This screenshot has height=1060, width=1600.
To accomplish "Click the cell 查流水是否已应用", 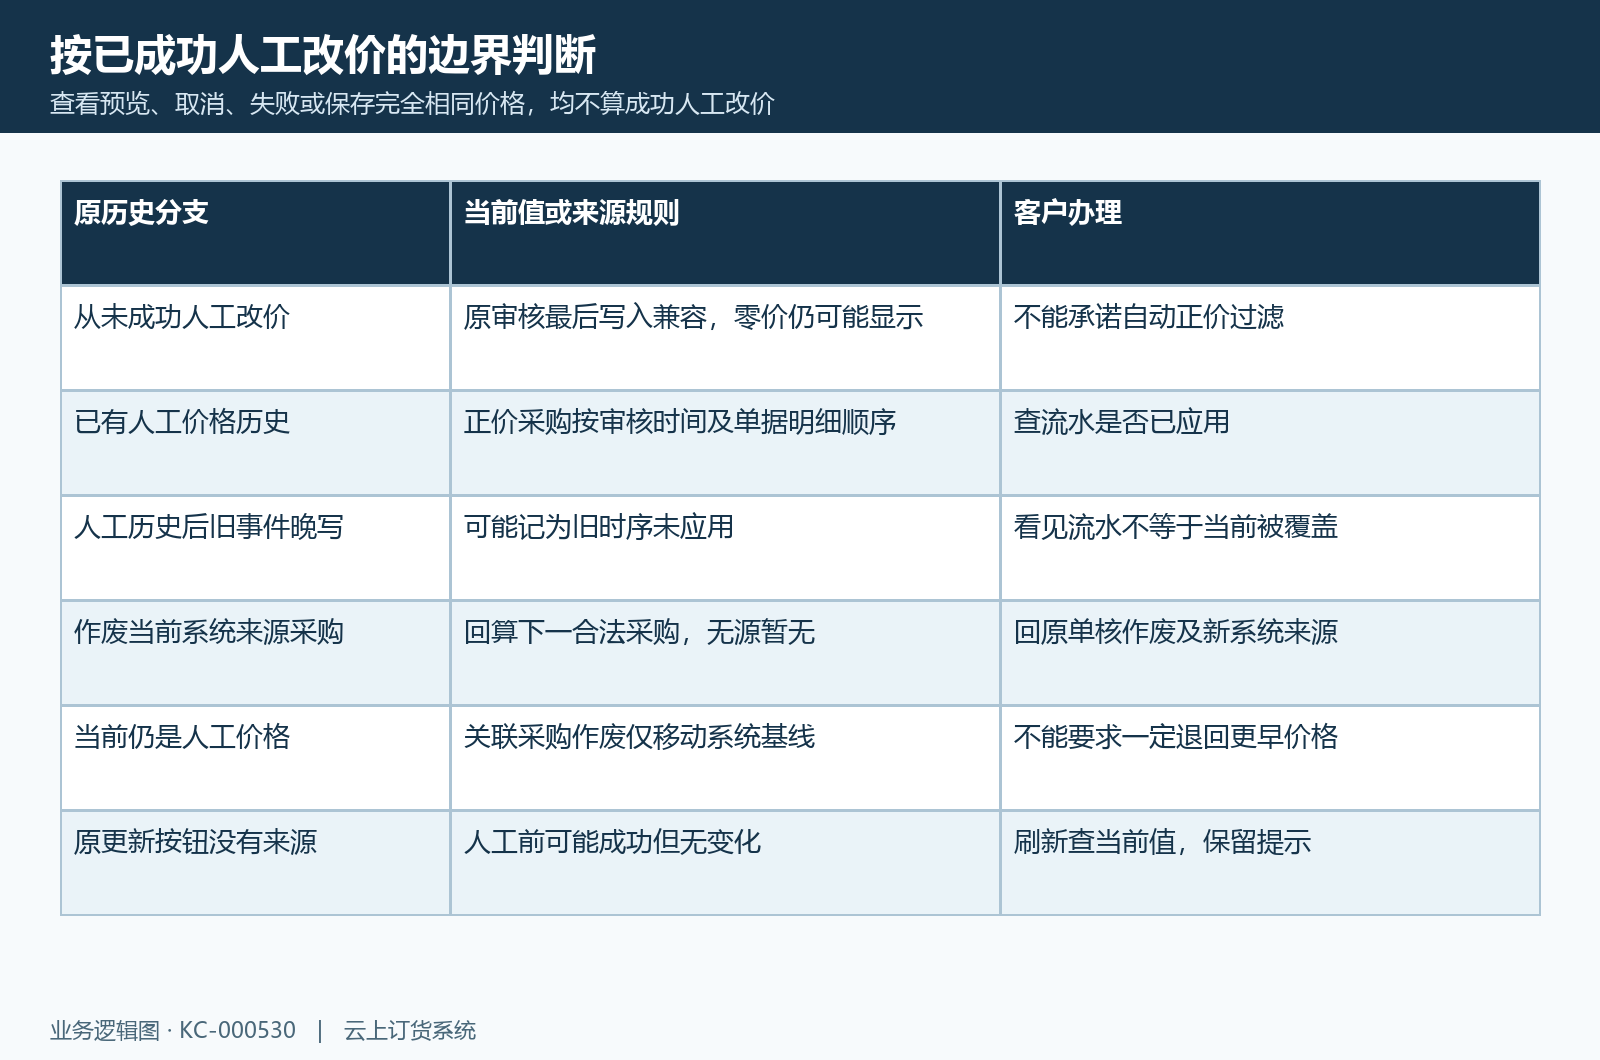I will click(1270, 443).
